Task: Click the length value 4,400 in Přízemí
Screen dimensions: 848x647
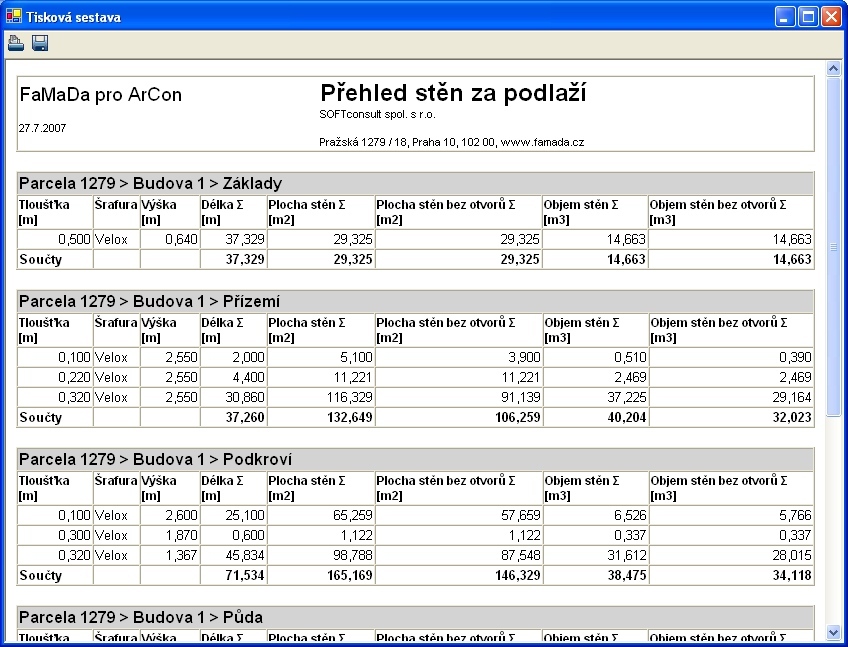Action: click(x=248, y=377)
